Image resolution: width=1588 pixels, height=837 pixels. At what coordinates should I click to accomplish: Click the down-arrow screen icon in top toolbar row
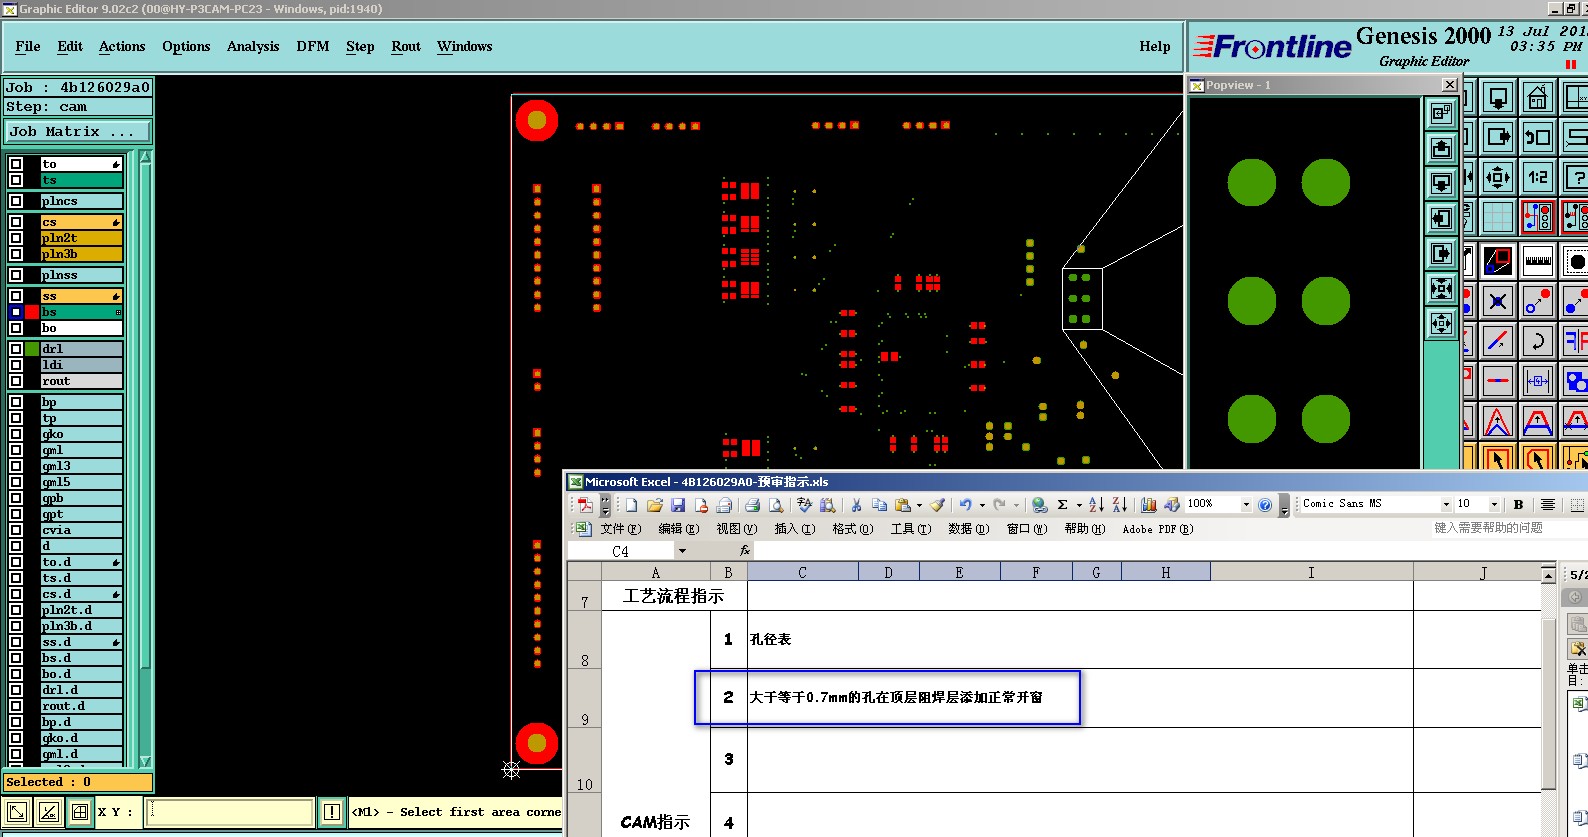coord(1498,97)
